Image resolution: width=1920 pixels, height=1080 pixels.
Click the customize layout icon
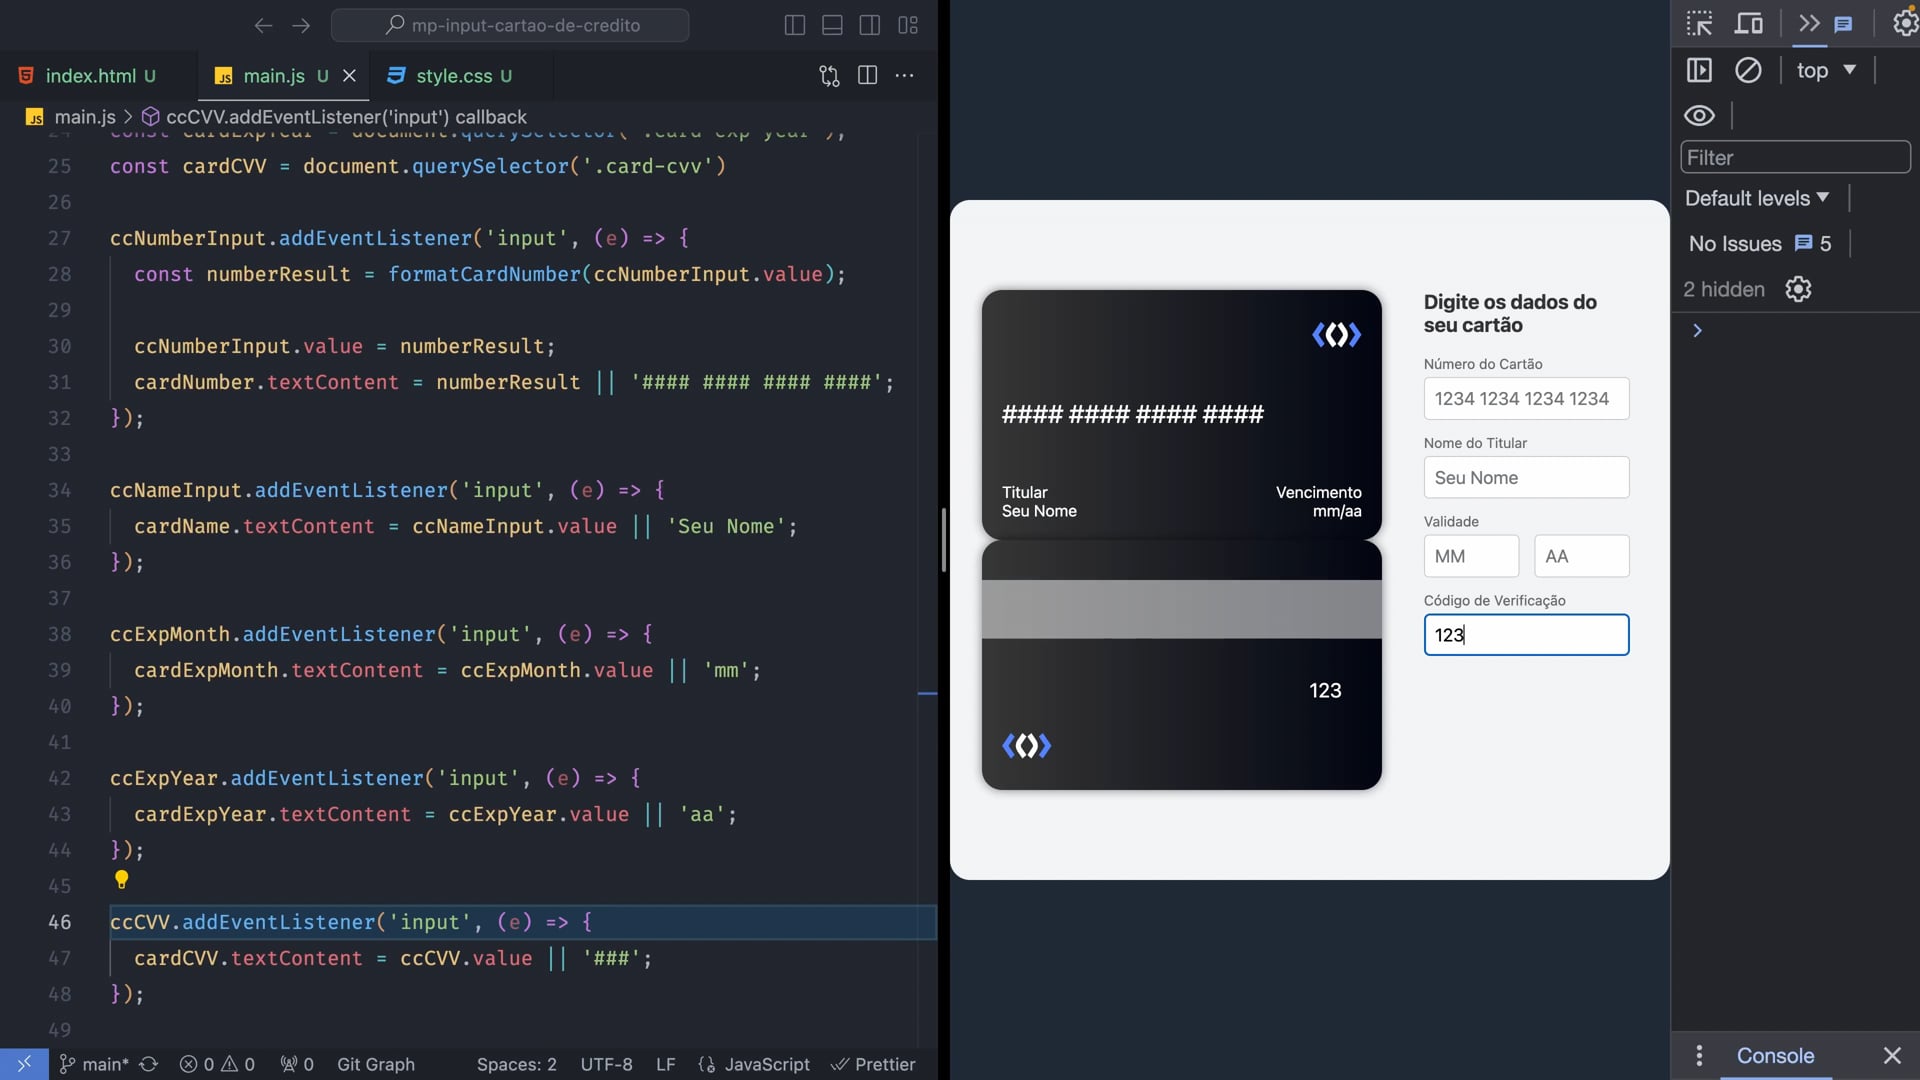(x=908, y=25)
